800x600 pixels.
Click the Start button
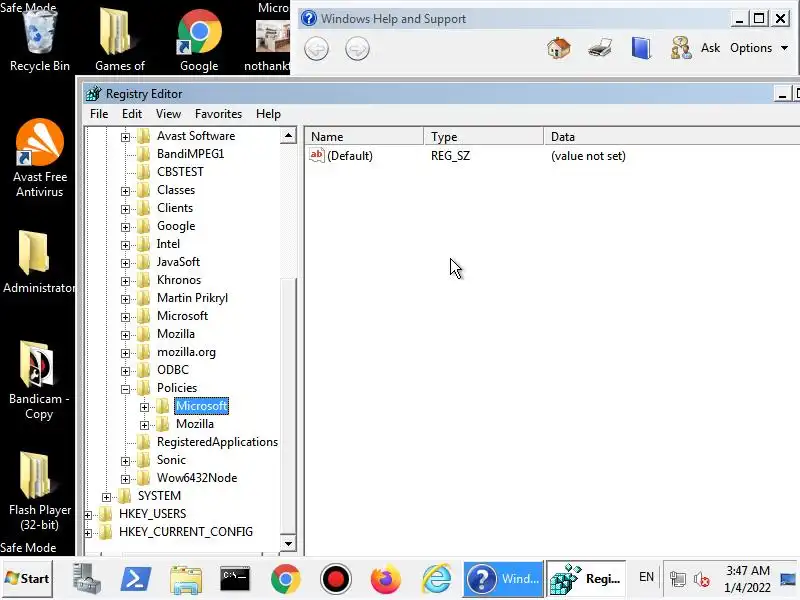tap(27, 579)
